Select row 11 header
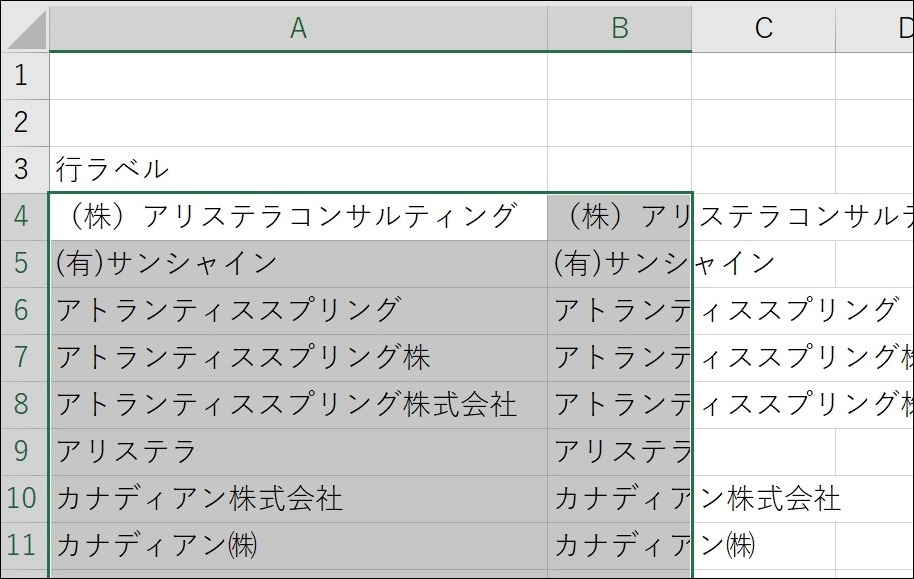914x579 pixels. [x=24, y=546]
